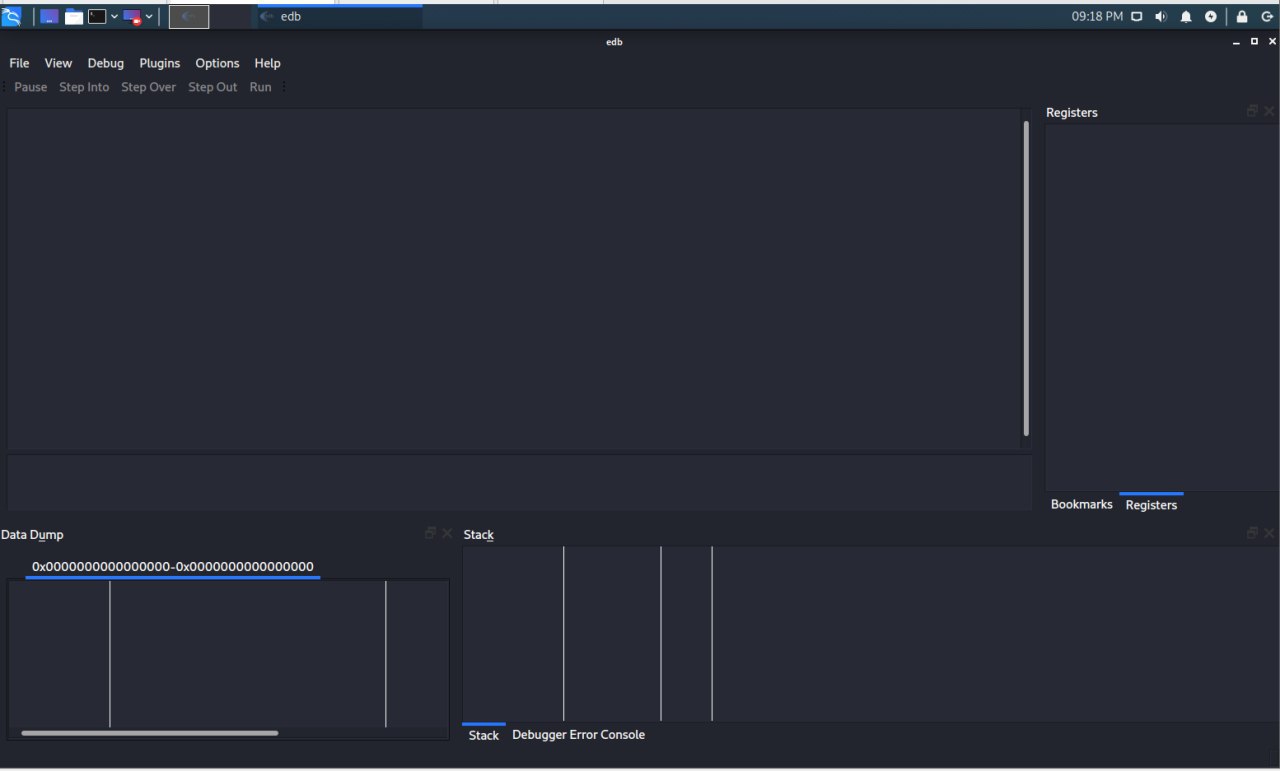
Task: Click the Step Over toolbar button
Action: pos(148,87)
